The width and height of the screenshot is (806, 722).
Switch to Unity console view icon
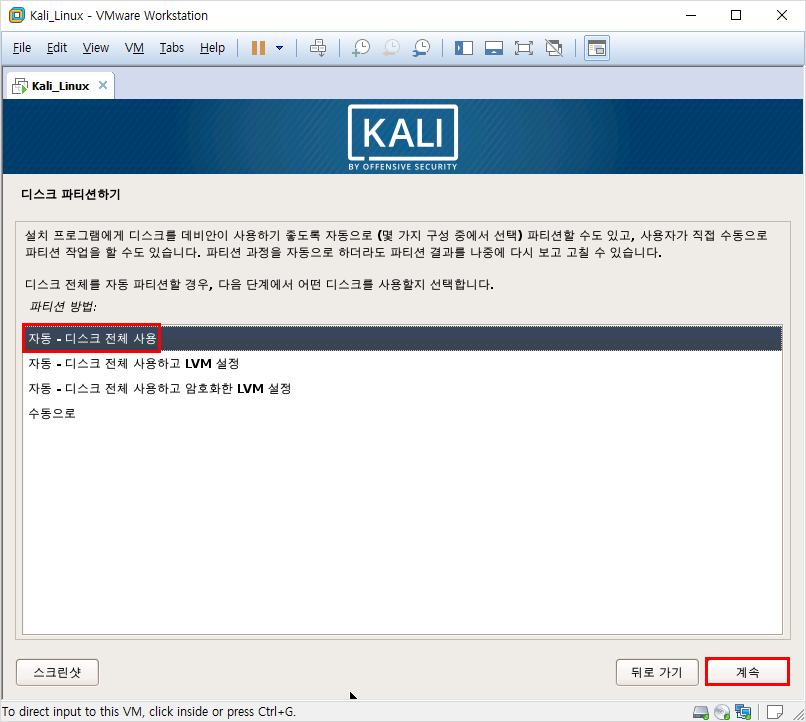(x=597, y=48)
